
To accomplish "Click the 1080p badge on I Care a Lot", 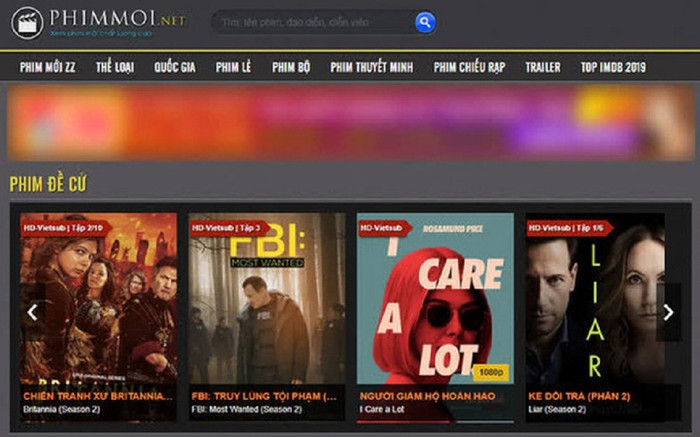I will 489,372.
